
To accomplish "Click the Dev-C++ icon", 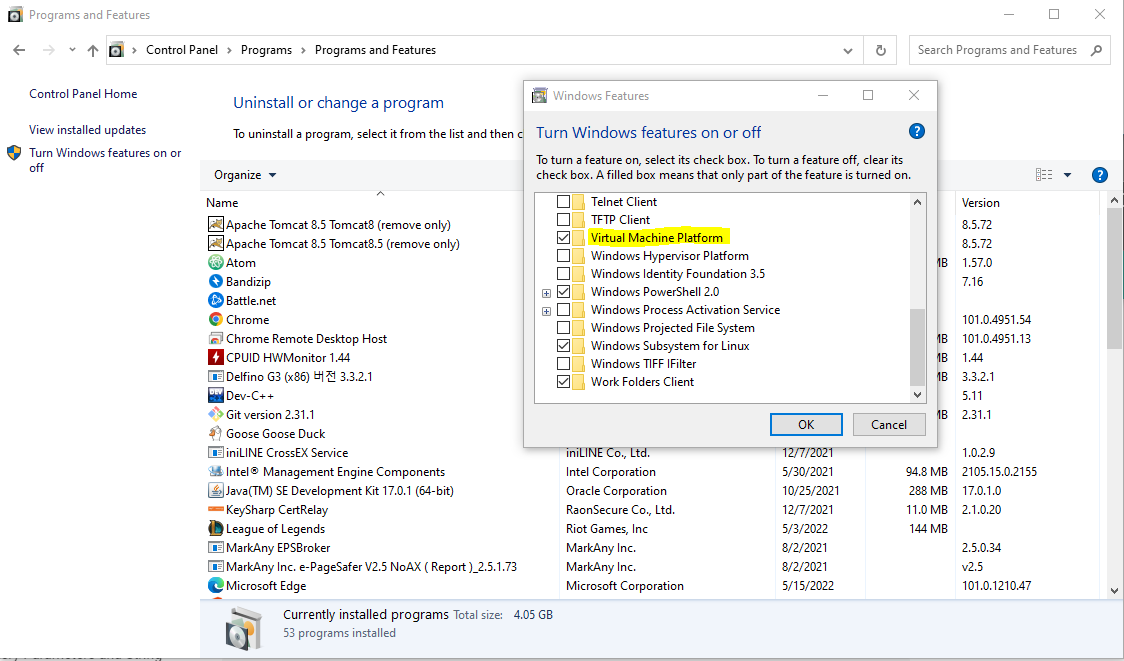I will [x=215, y=395].
